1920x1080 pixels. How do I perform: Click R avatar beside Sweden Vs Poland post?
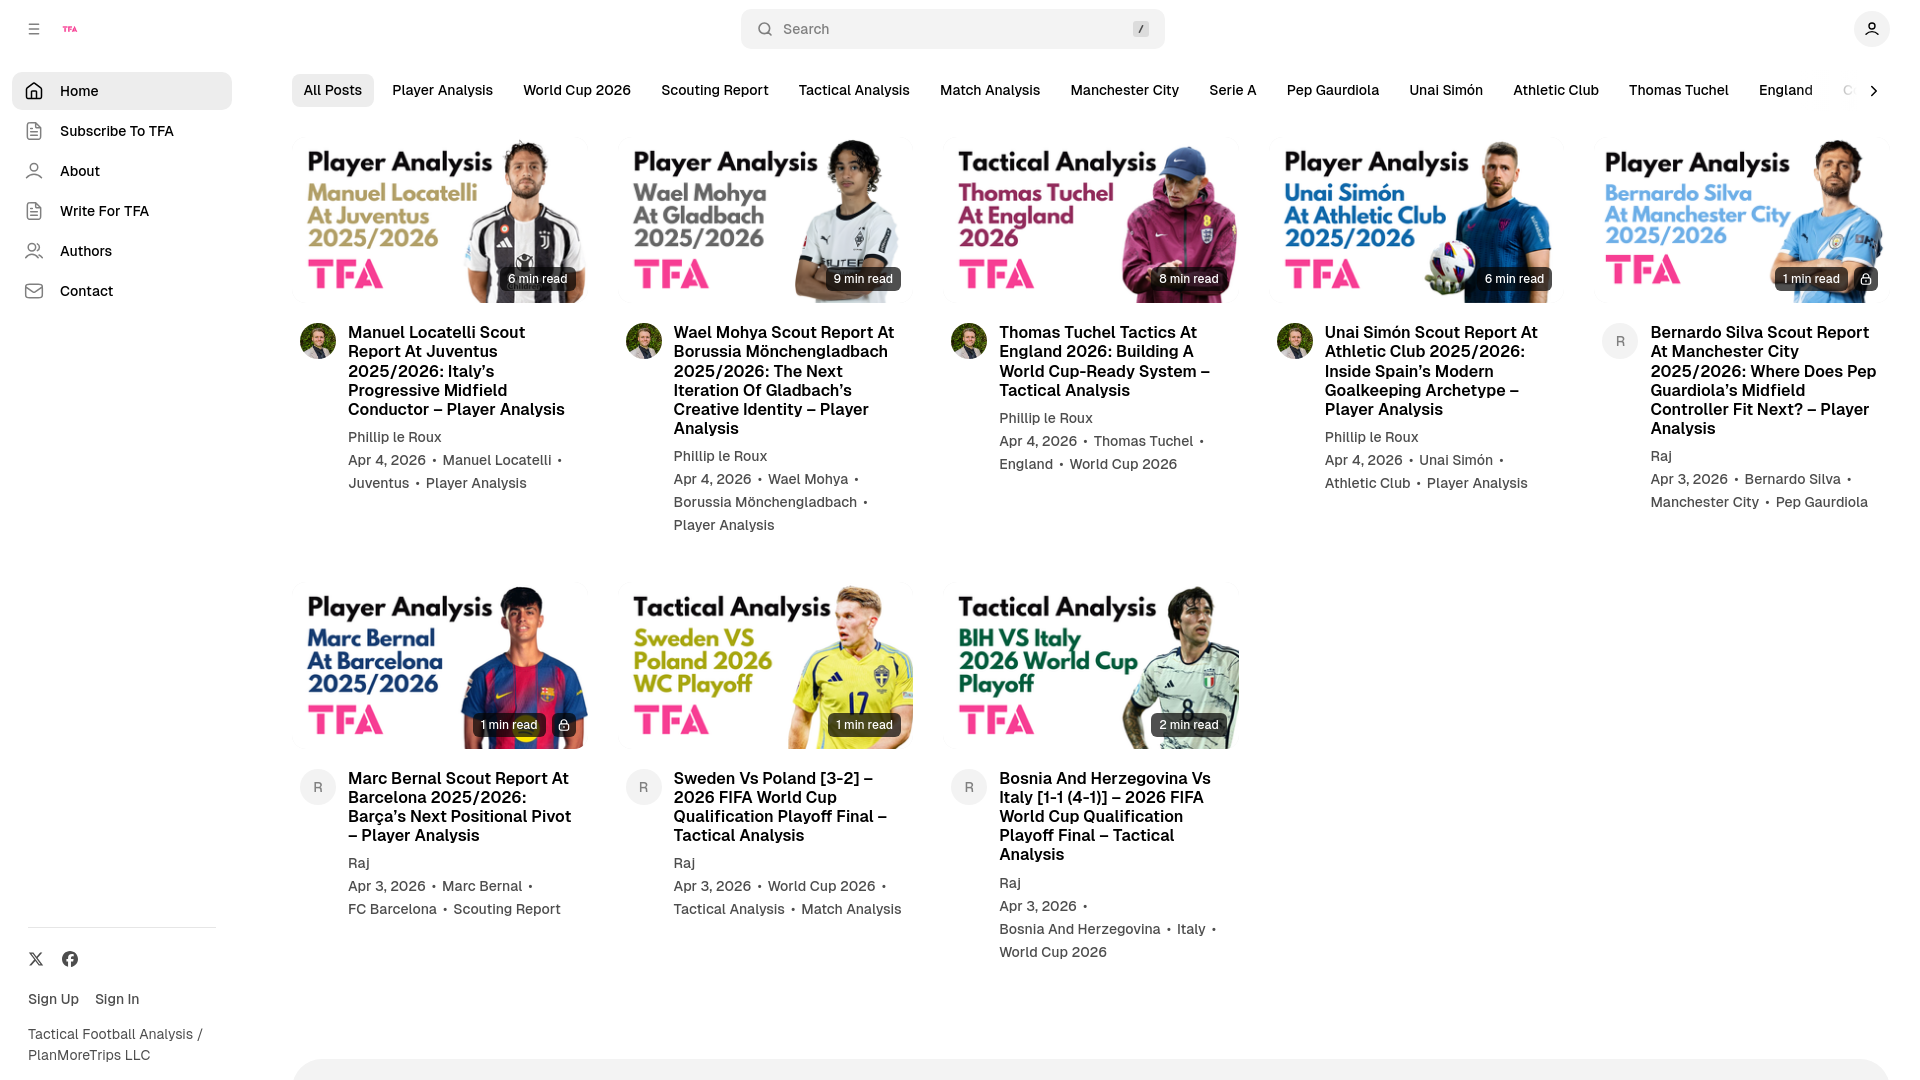644,787
